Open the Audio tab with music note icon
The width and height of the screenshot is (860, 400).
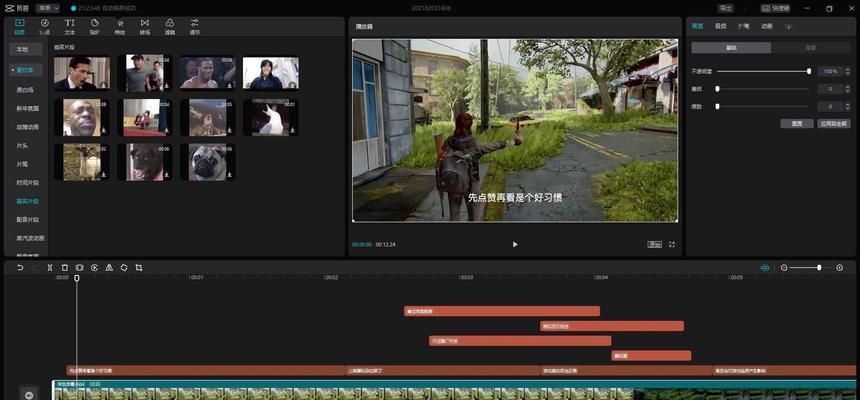pyautogui.click(x=44, y=26)
